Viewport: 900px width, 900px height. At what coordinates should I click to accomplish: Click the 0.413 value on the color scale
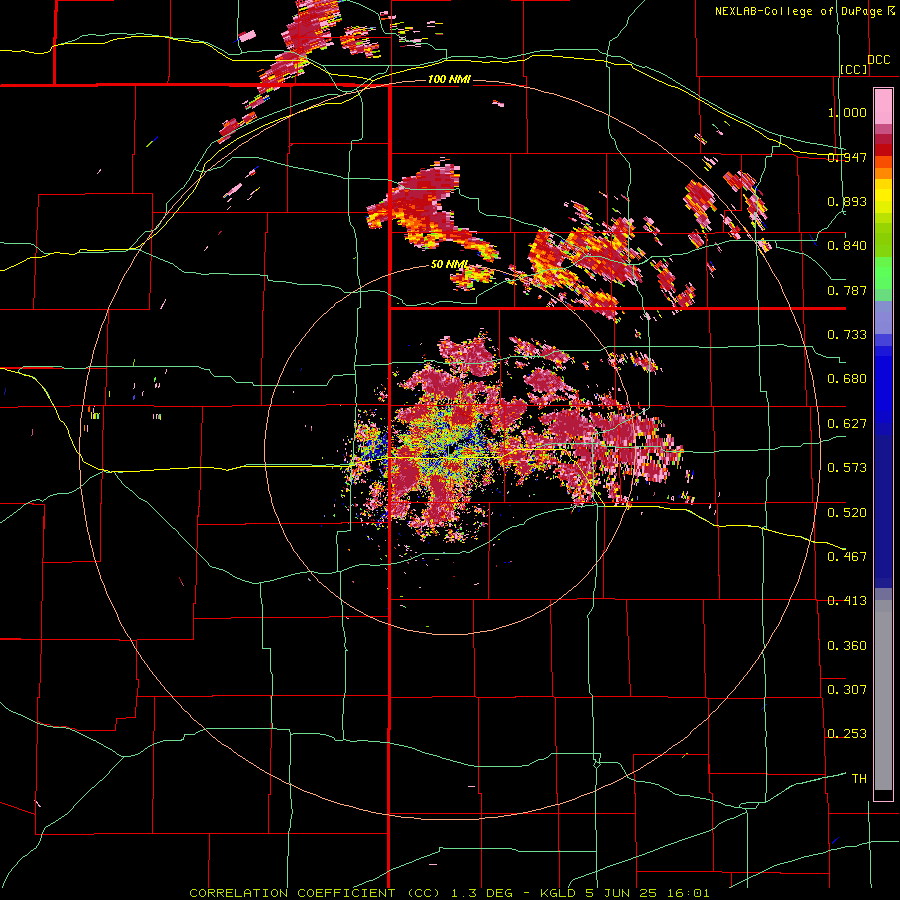(847, 600)
